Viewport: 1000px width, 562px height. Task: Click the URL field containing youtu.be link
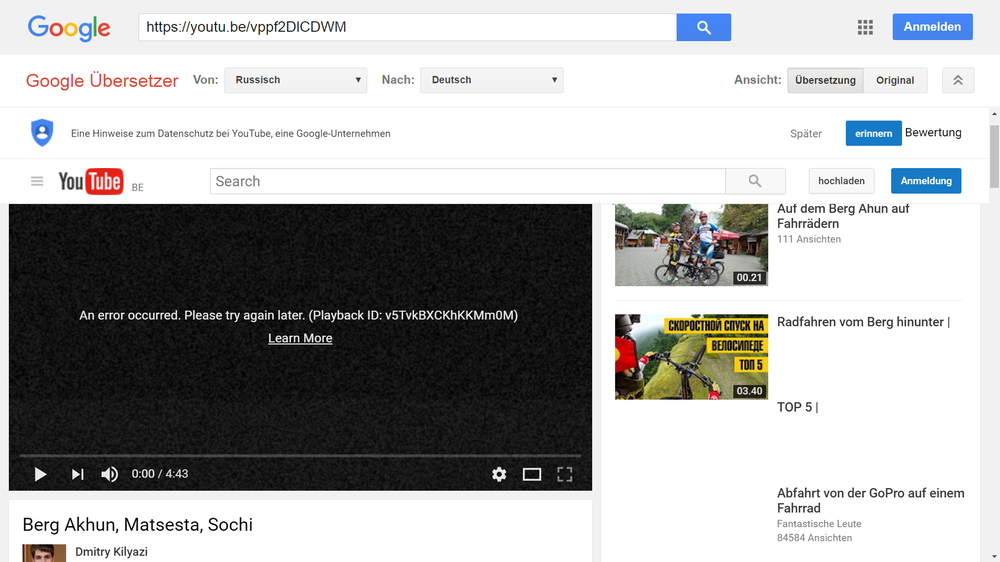(x=407, y=27)
